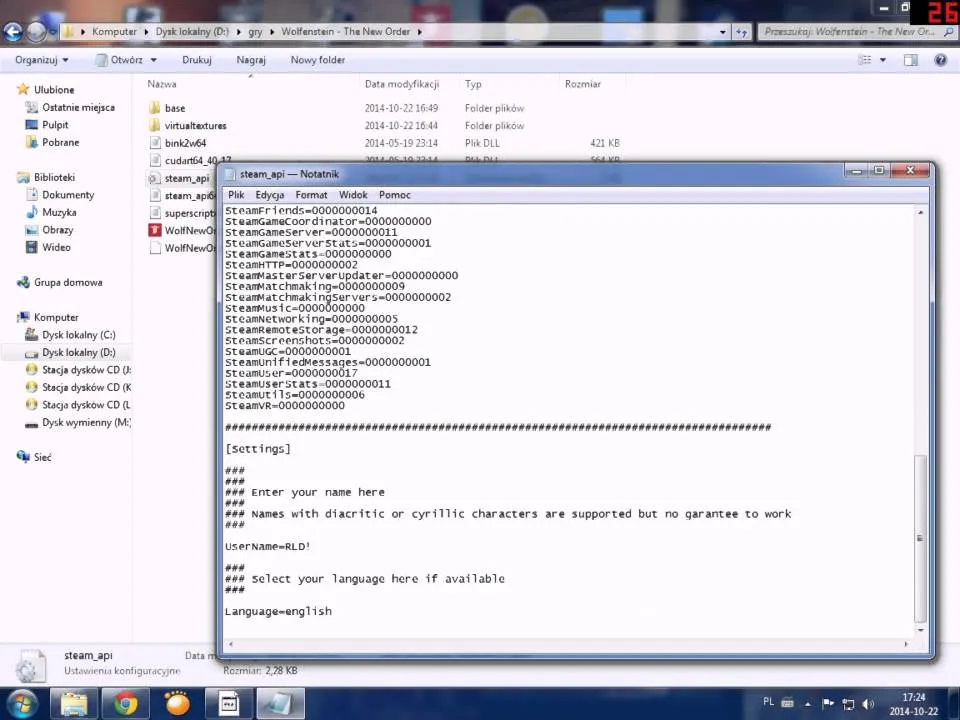Click the Wolfenstein - The New Order breadcrumb

pos(345,32)
